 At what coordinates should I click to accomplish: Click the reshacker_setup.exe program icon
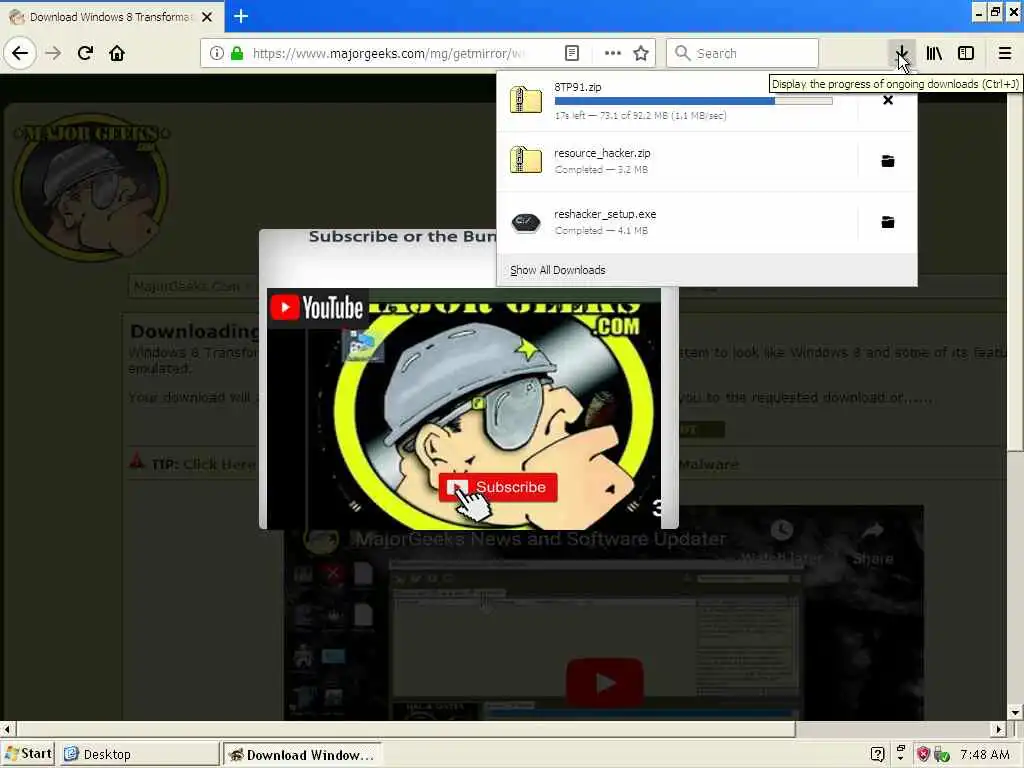tap(526, 223)
